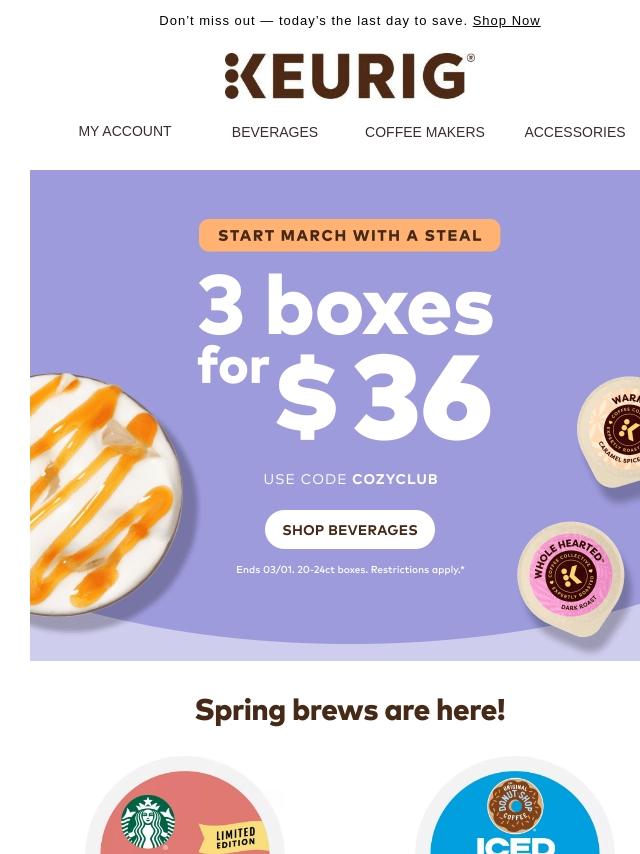Click the Starbucks siren logo on pod
This screenshot has width=640, height=854.
pyautogui.click(x=148, y=822)
